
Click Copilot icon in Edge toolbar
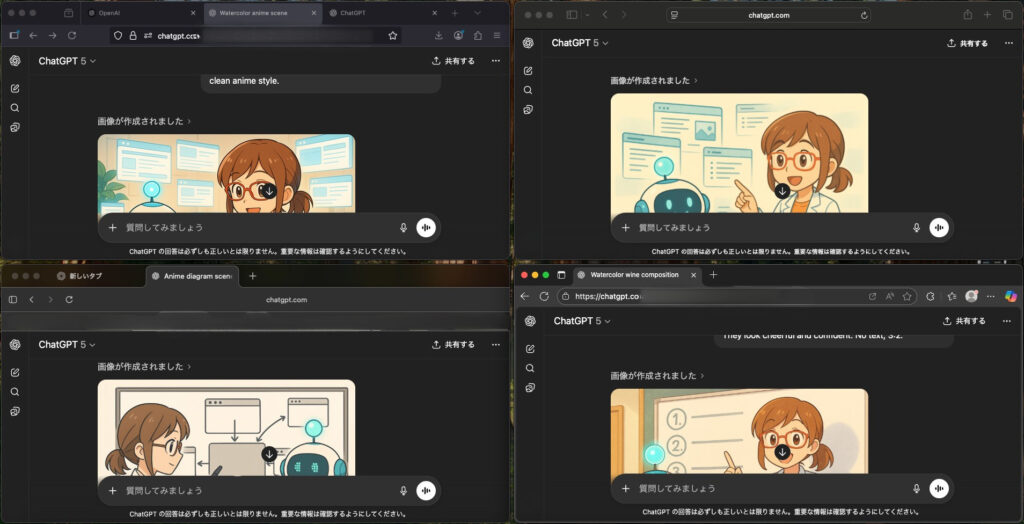point(1010,296)
